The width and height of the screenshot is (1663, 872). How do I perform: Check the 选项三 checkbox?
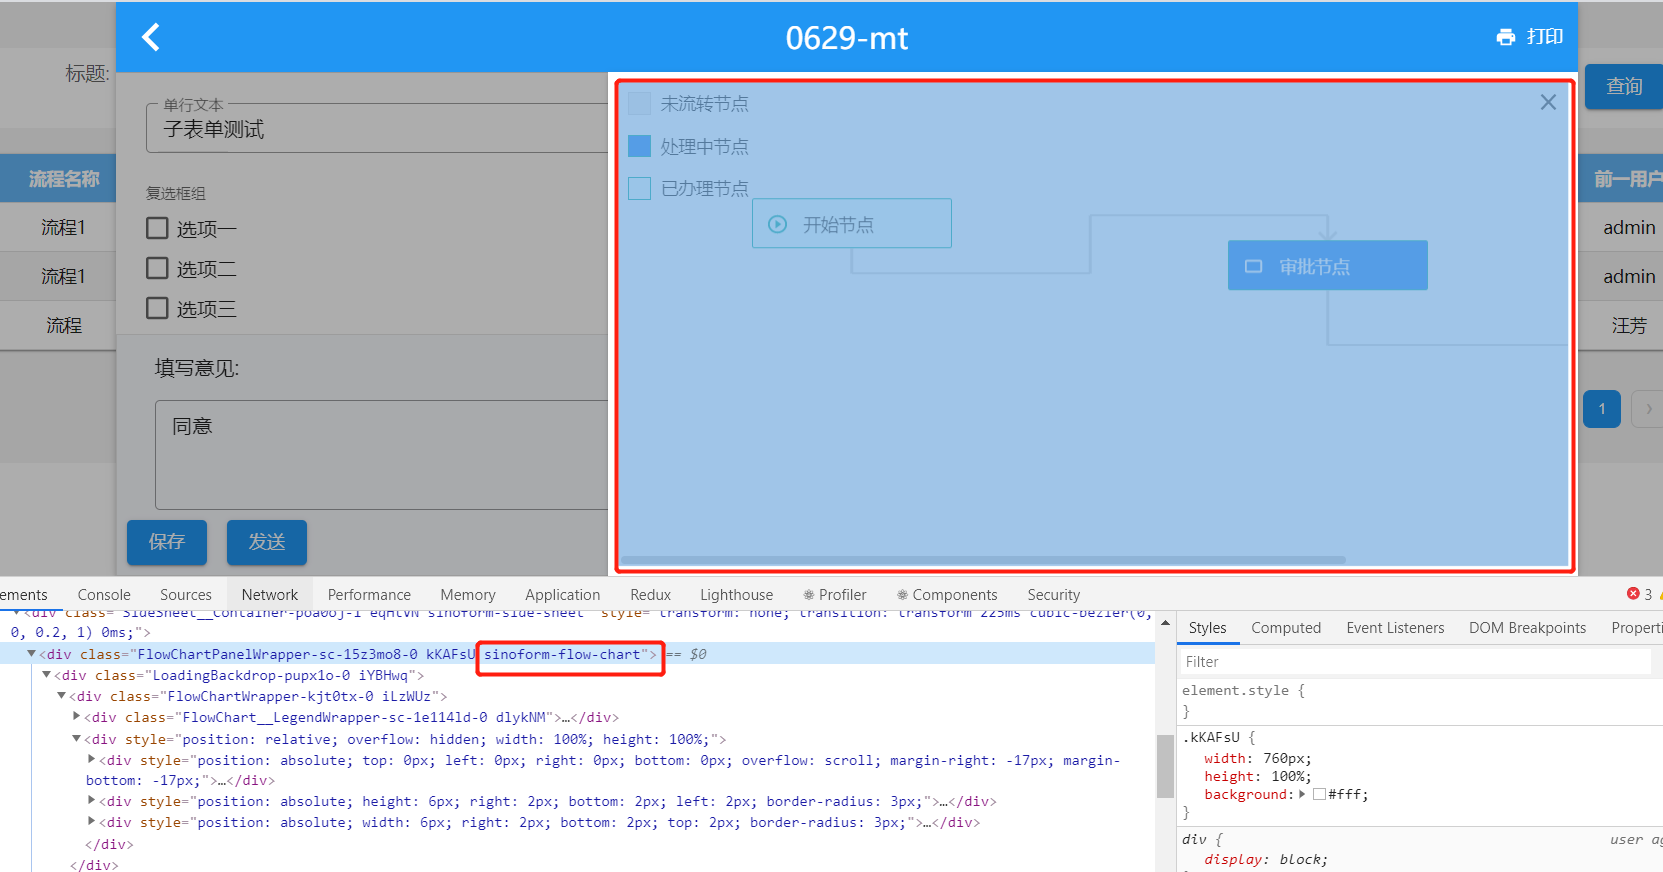point(157,308)
